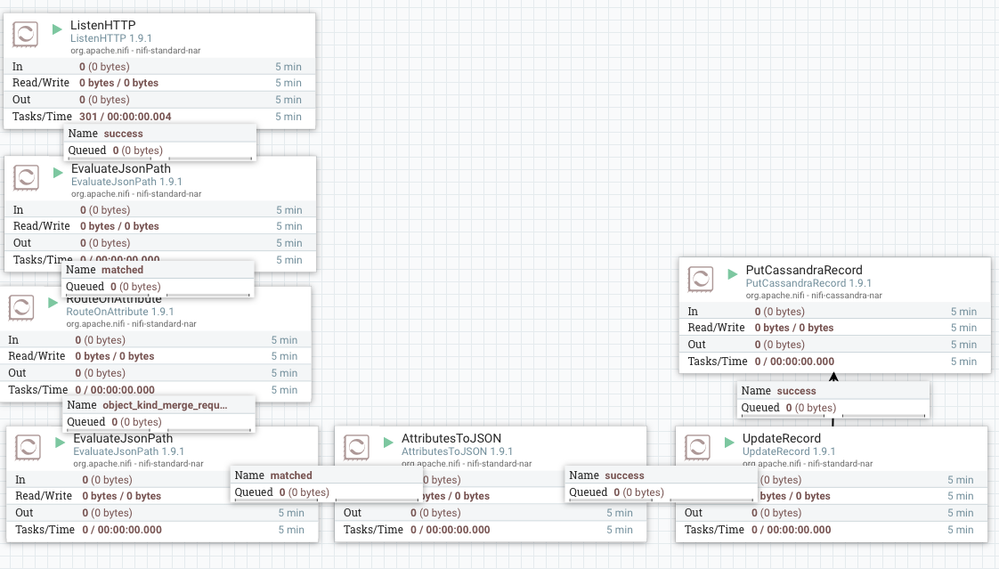Select matched connection before AttributesToJSON

point(326,484)
